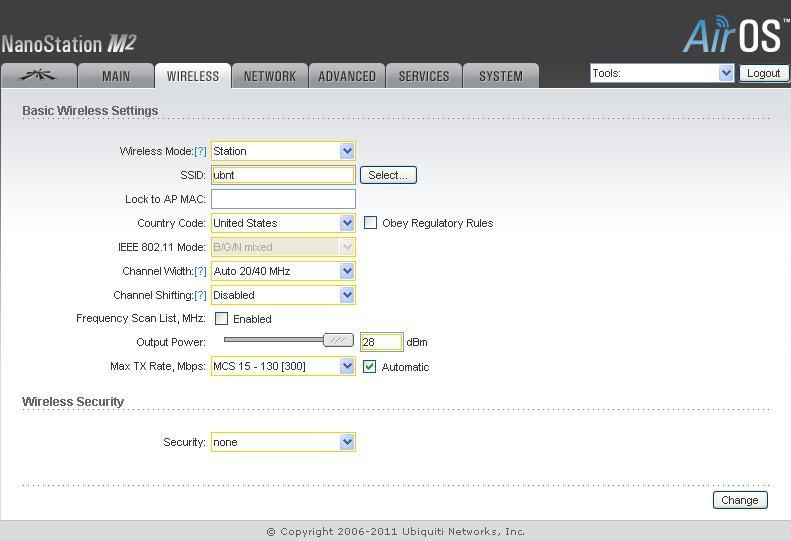Switch to the Network tab
The image size is (791, 541).
270,76
